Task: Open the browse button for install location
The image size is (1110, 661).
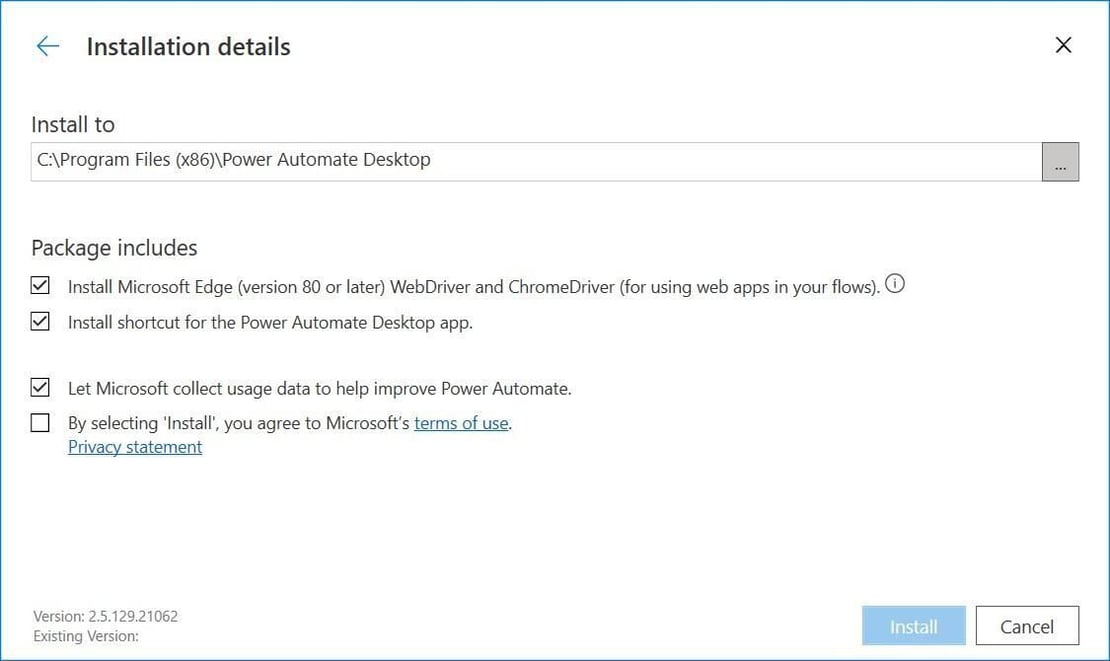Action: click(x=1061, y=161)
